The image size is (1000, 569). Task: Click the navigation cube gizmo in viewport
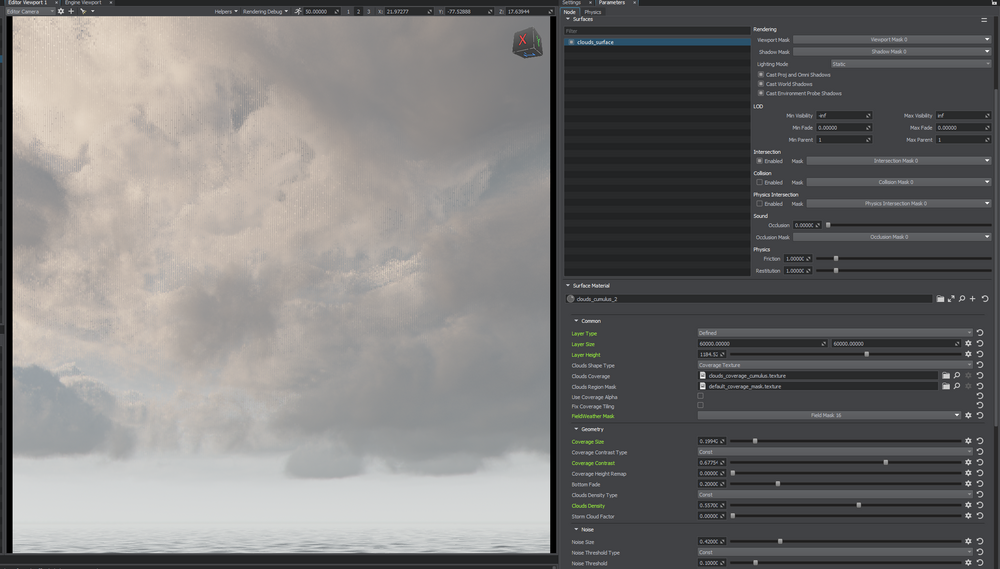point(527,43)
